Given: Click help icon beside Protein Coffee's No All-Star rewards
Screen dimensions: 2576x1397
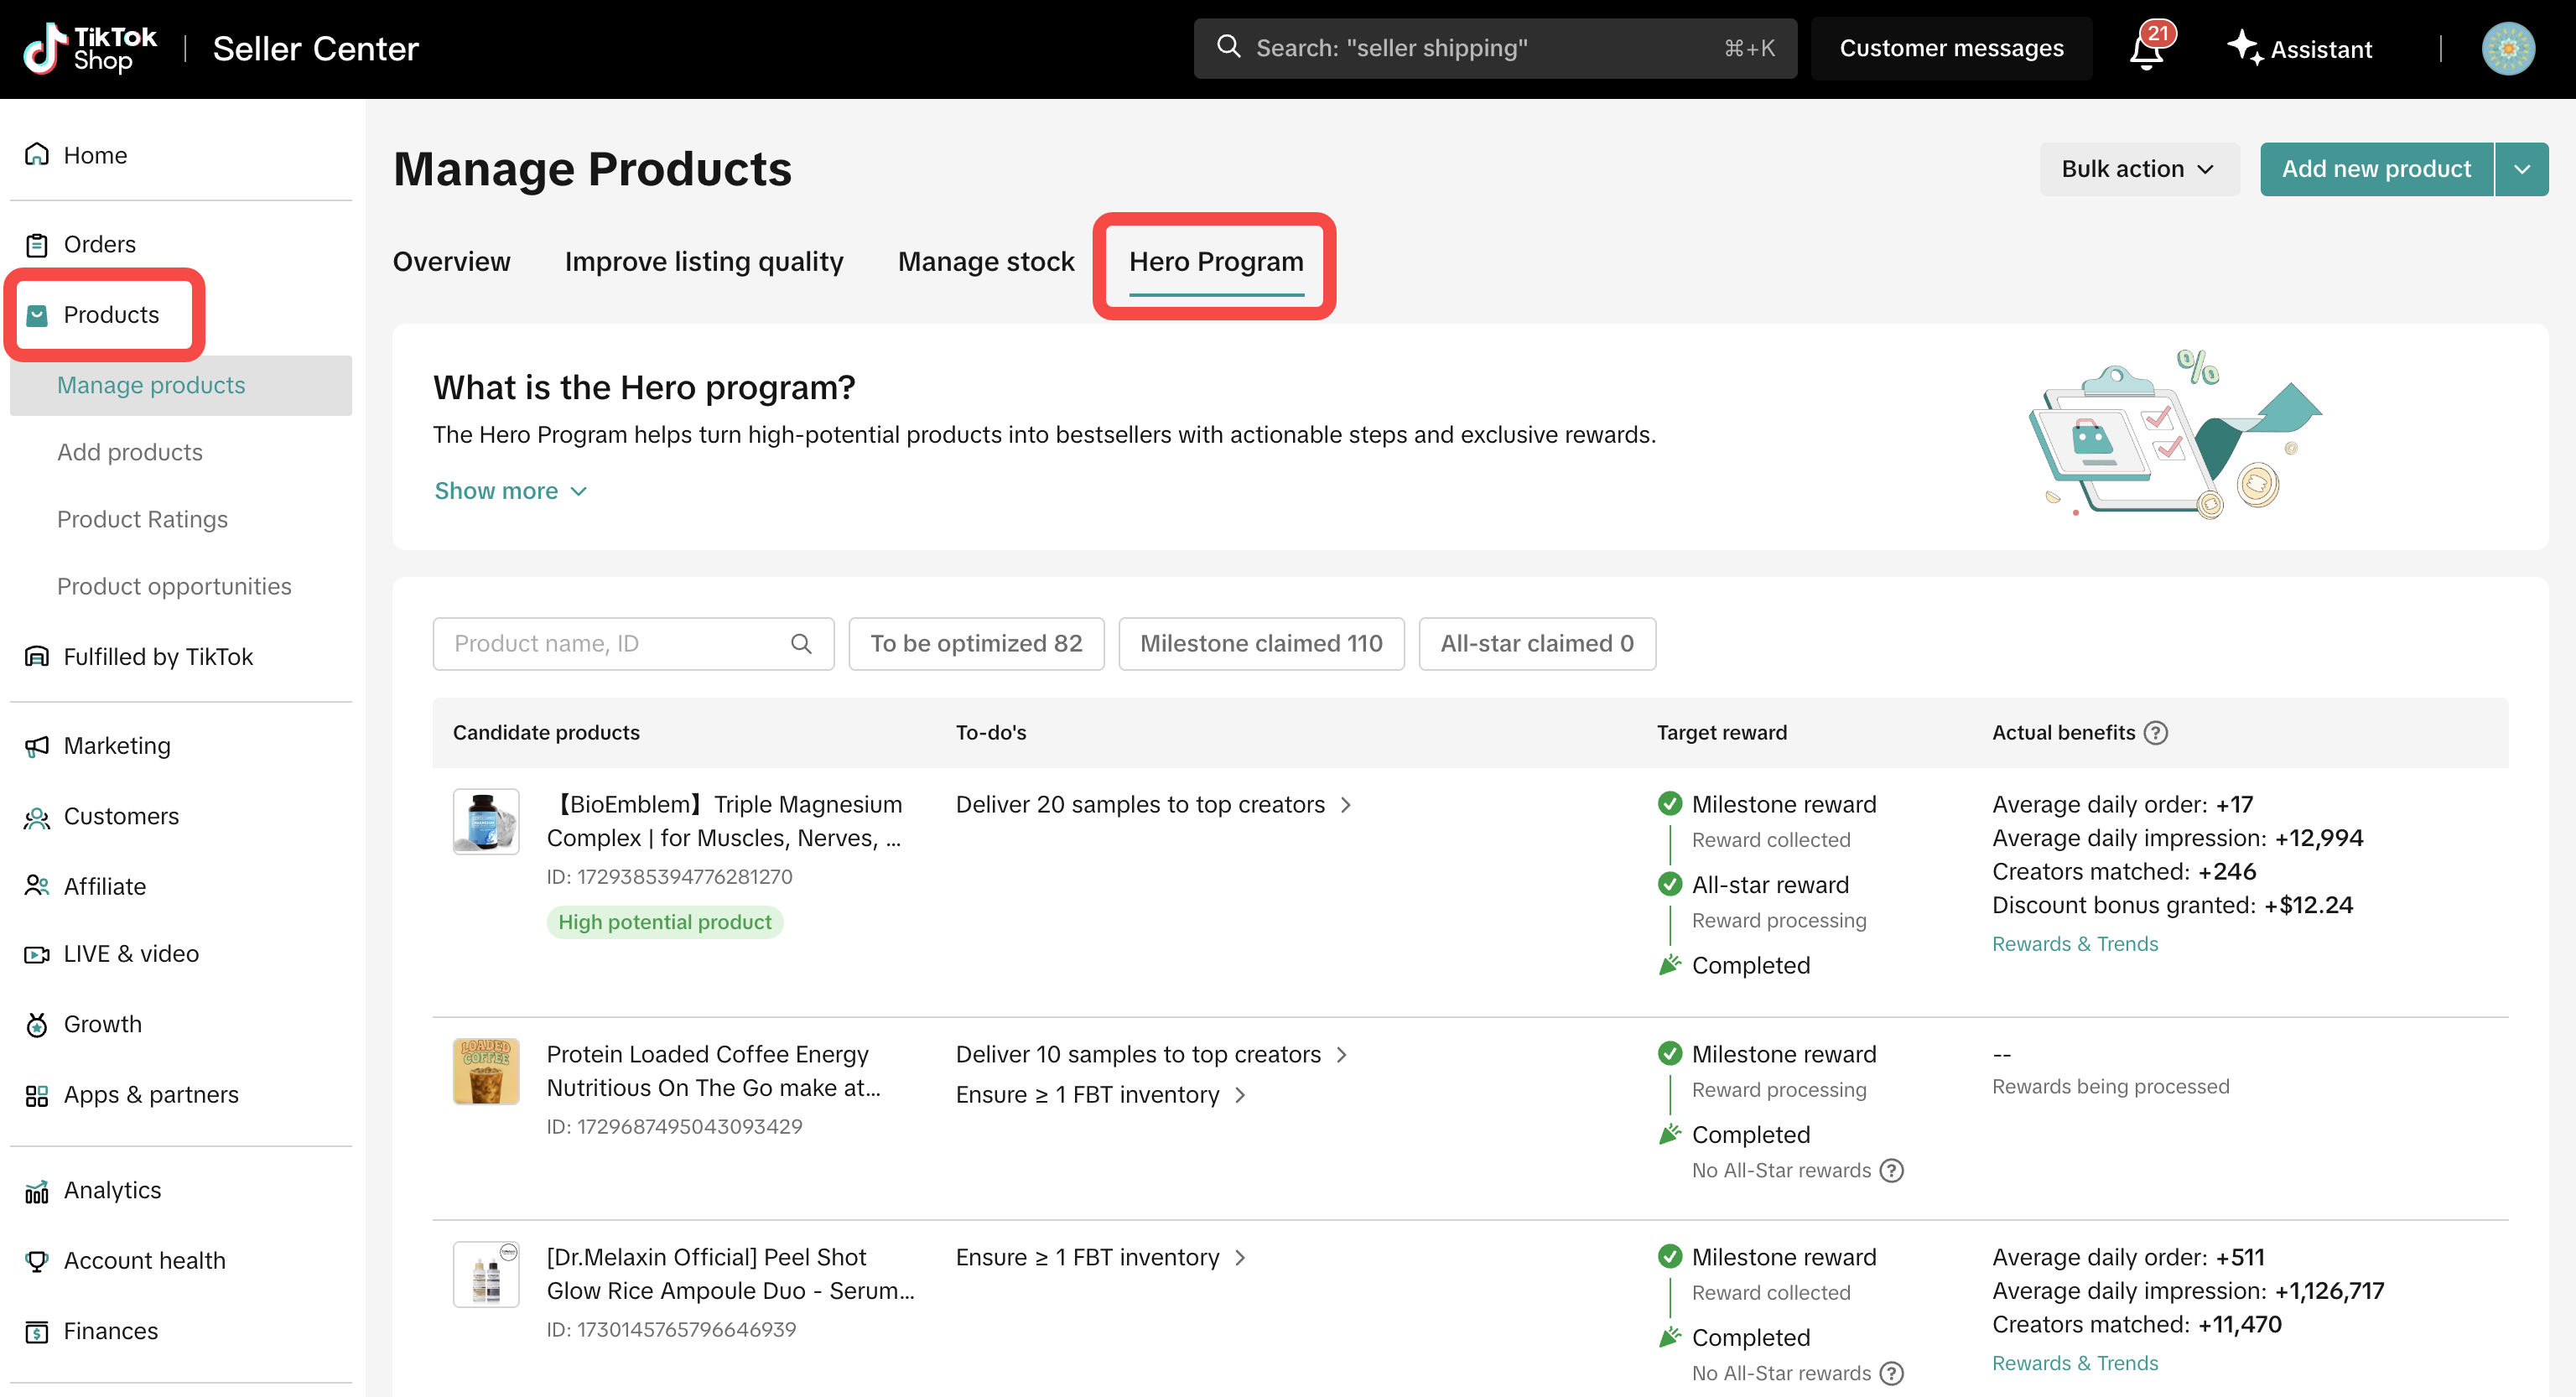Looking at the screenshot, I should (1891, 1170).
